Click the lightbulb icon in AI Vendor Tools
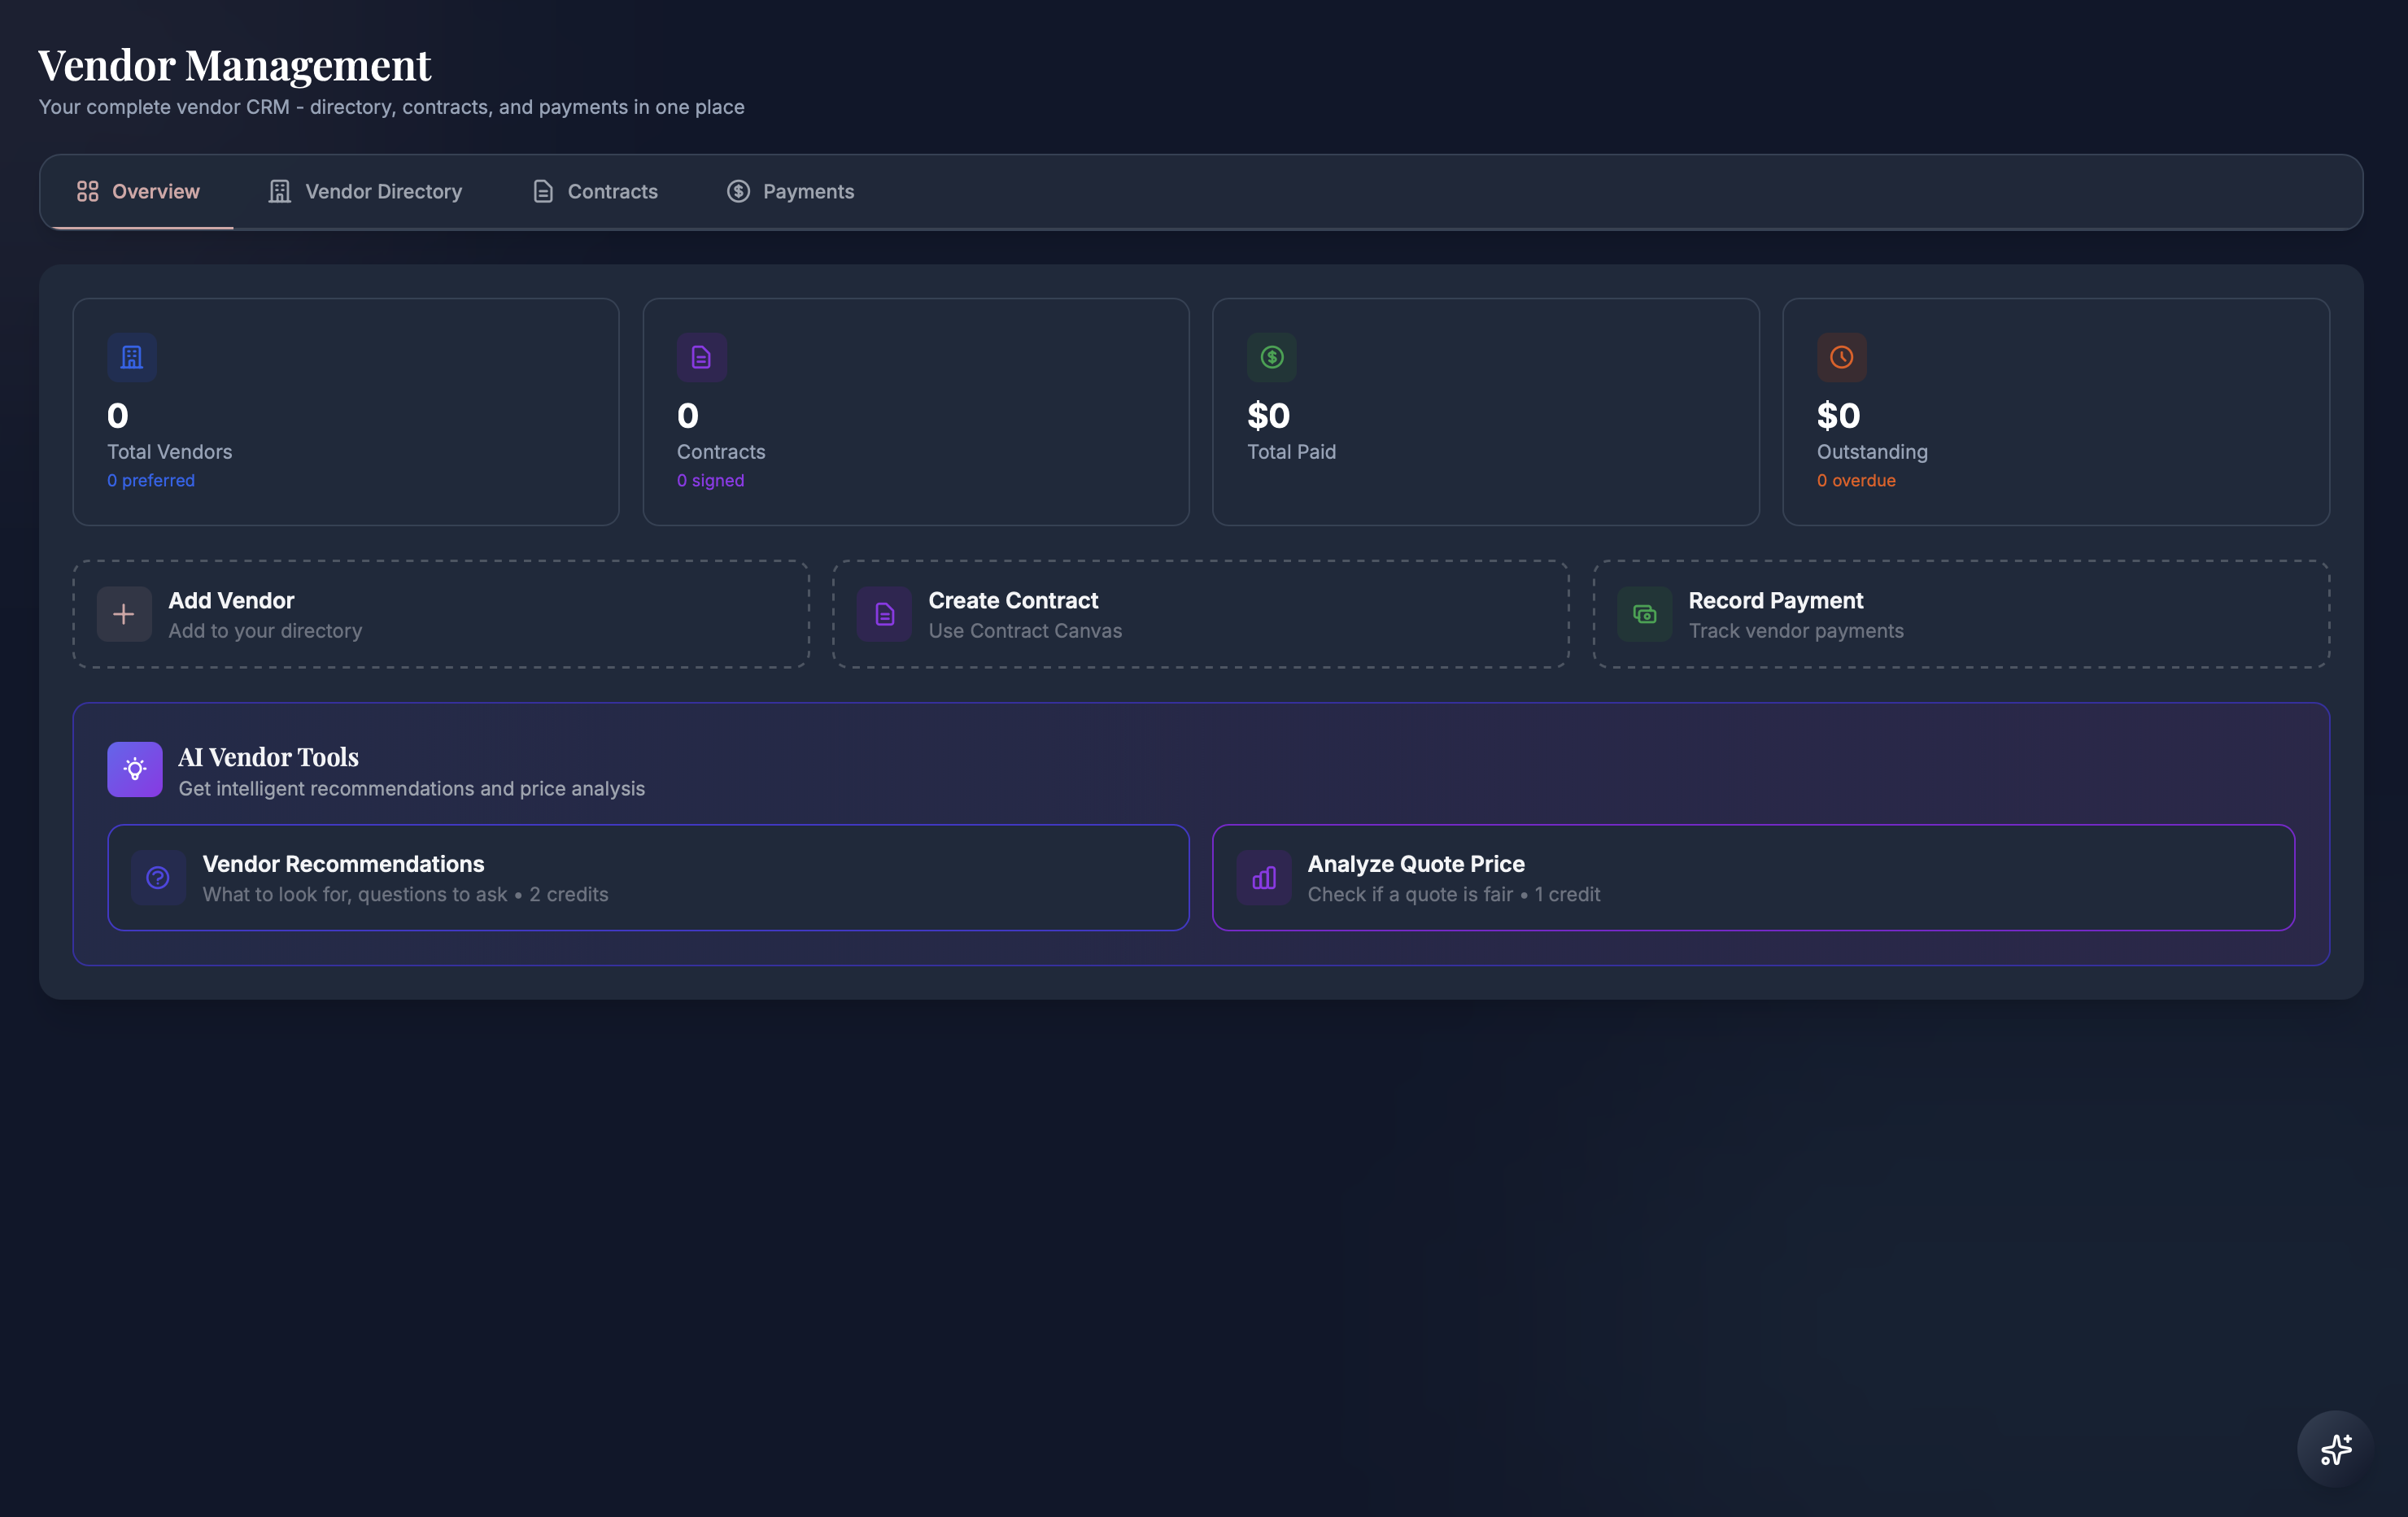2408x1517 pixels. [x=134, y=769]
